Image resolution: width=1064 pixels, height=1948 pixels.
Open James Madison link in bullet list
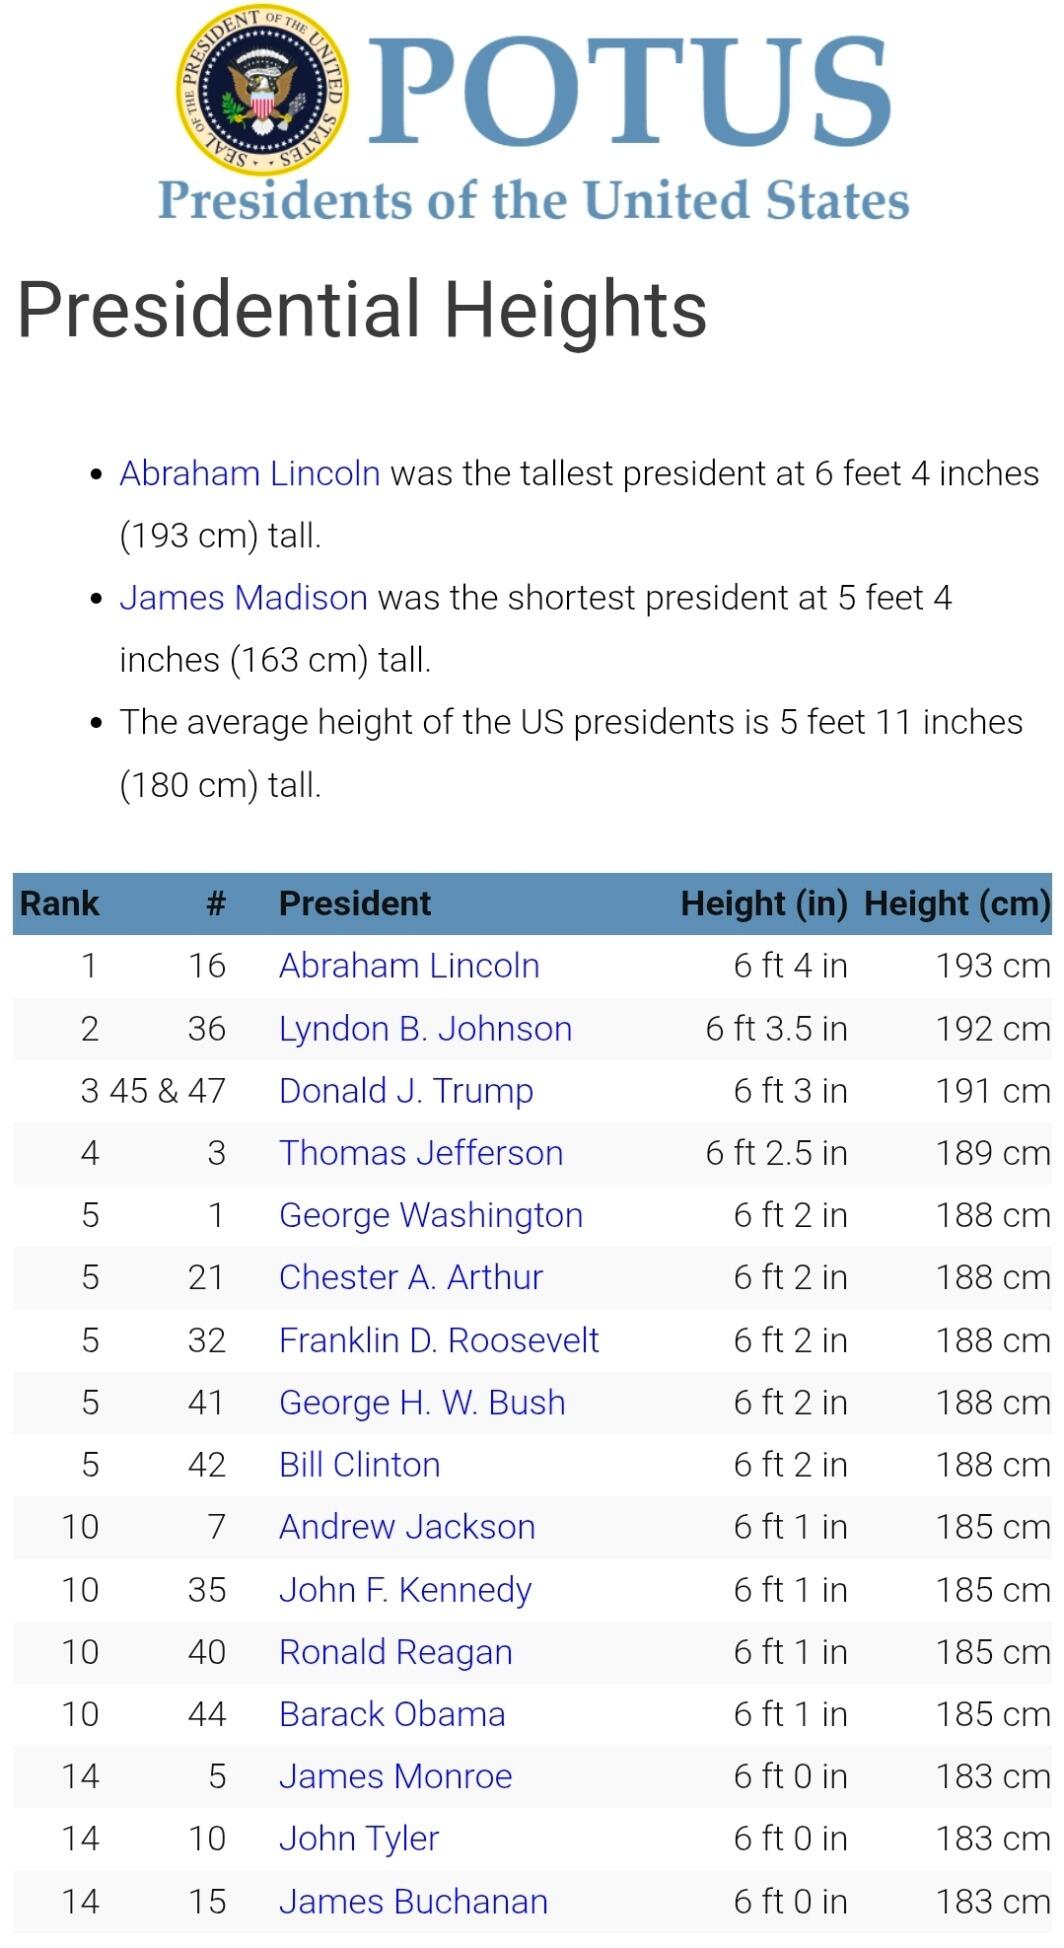pyautogui.click(x=243, y=598)
